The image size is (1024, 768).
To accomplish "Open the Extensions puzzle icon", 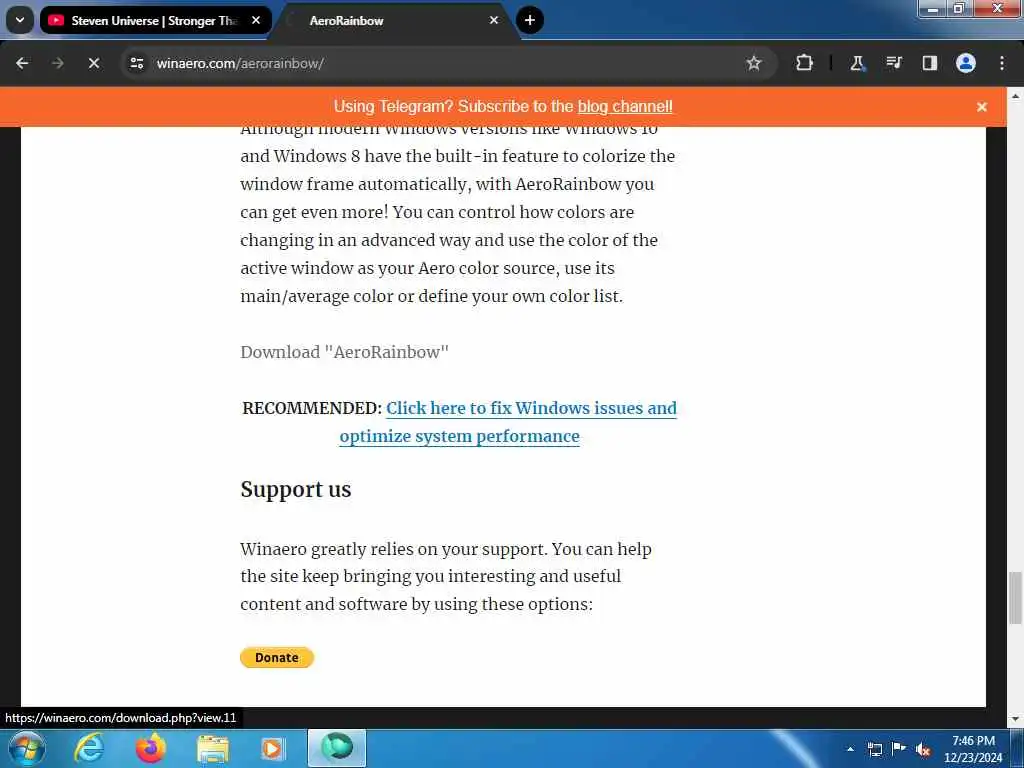I will pyautogui.click(x=805, y=63).
